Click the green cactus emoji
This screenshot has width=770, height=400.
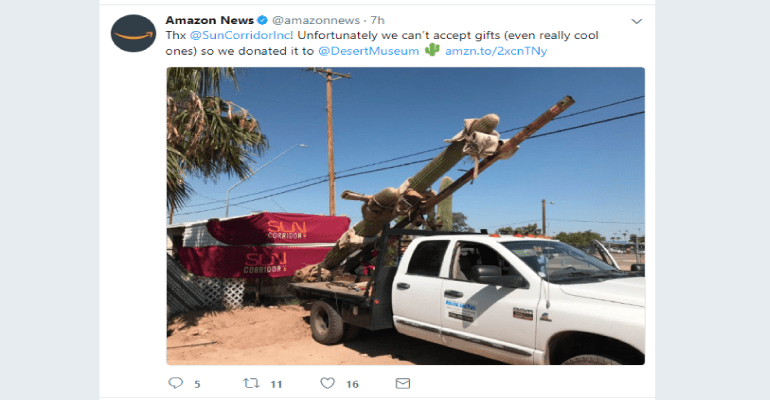point(432,50)
